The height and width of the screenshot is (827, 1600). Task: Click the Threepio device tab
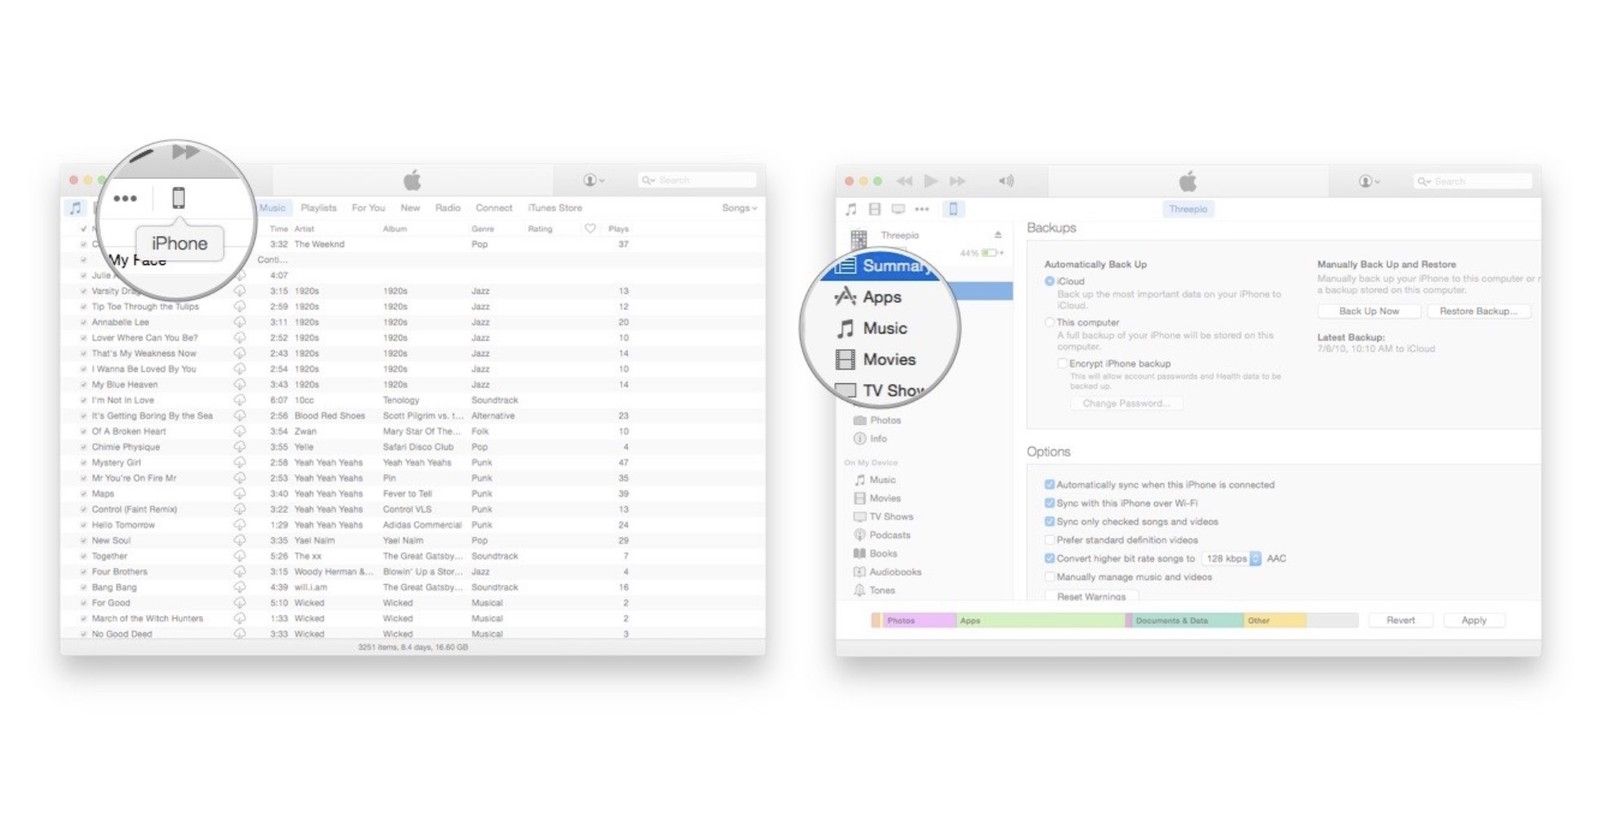pos(1188,209)
